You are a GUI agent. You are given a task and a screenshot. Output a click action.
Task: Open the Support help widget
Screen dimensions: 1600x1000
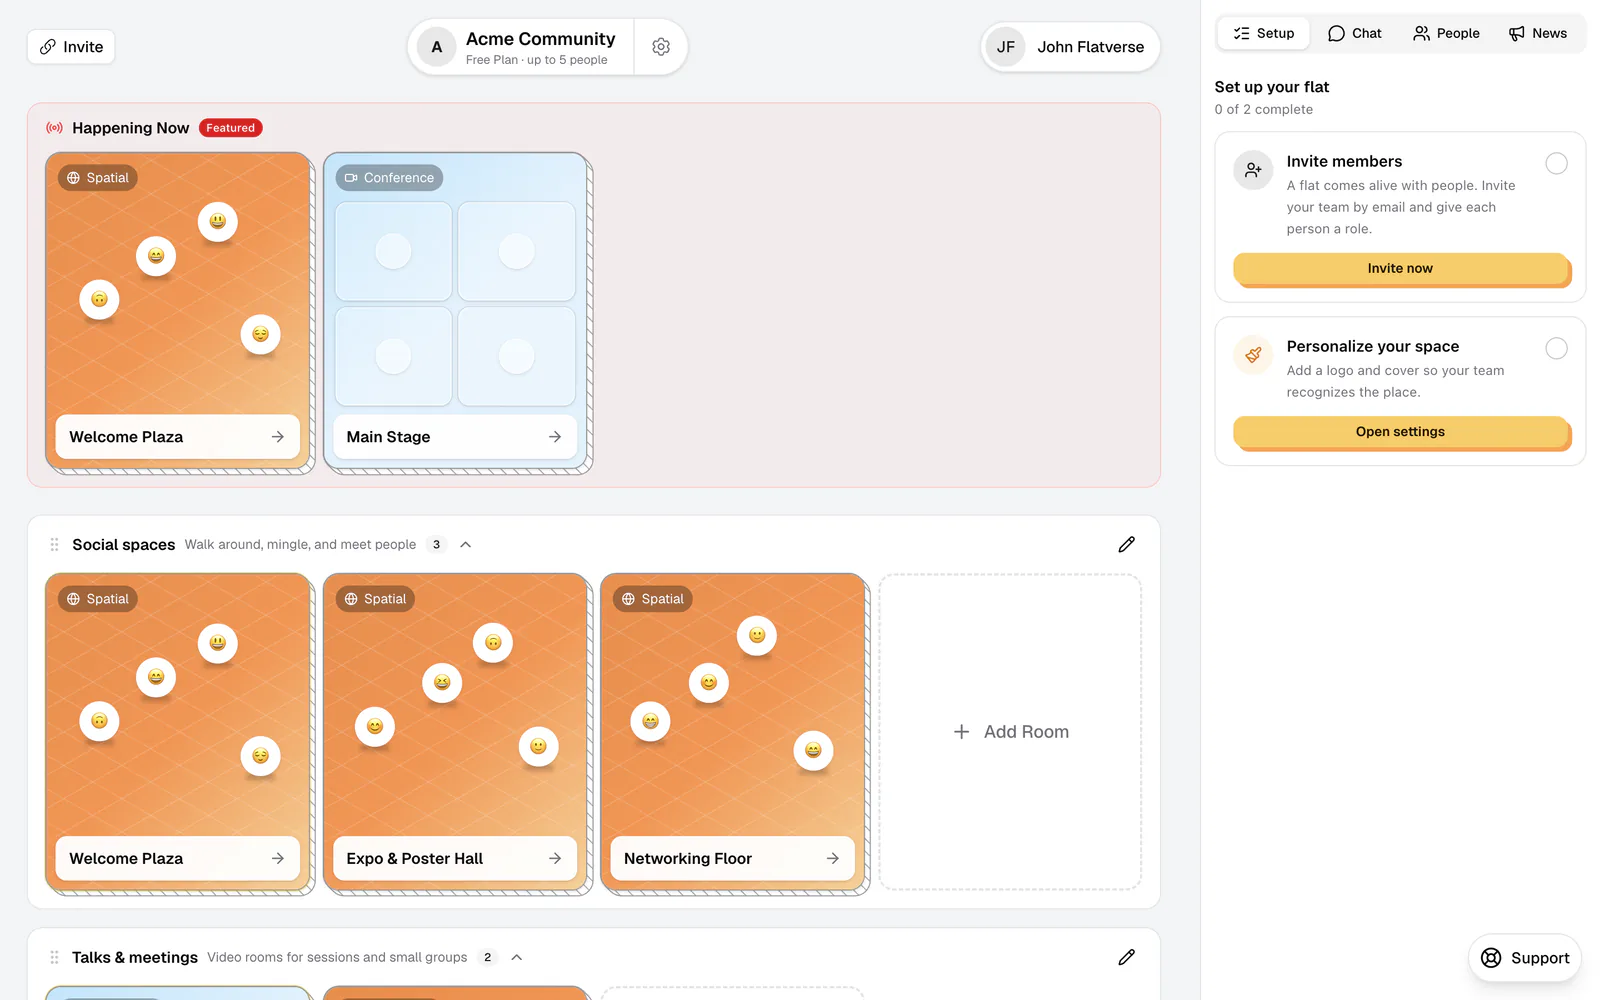(x=1525, y=958)
